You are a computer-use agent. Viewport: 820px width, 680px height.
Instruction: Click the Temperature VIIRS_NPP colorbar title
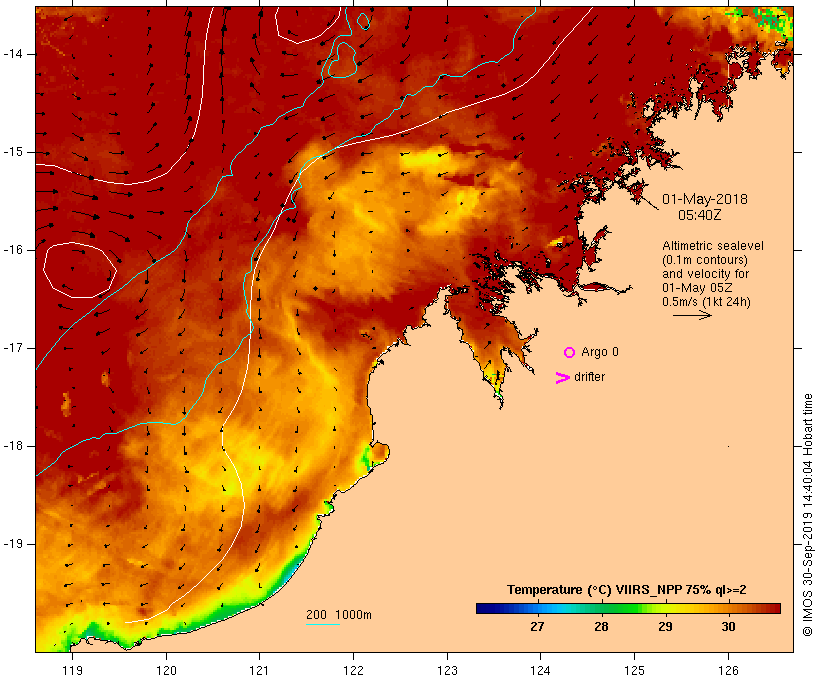(x=627, y=590)
